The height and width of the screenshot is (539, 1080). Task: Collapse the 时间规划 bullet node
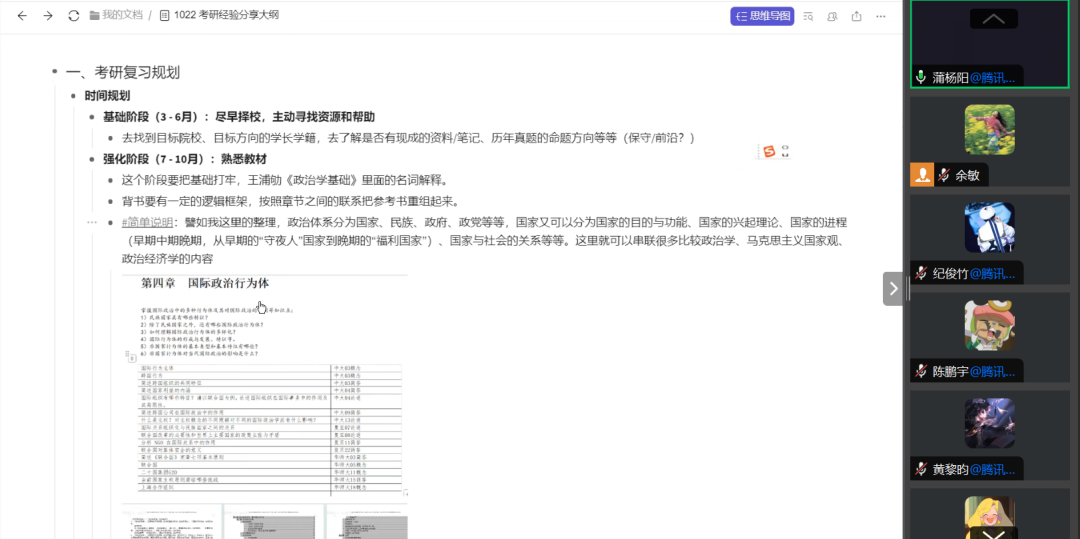point(74,96)
